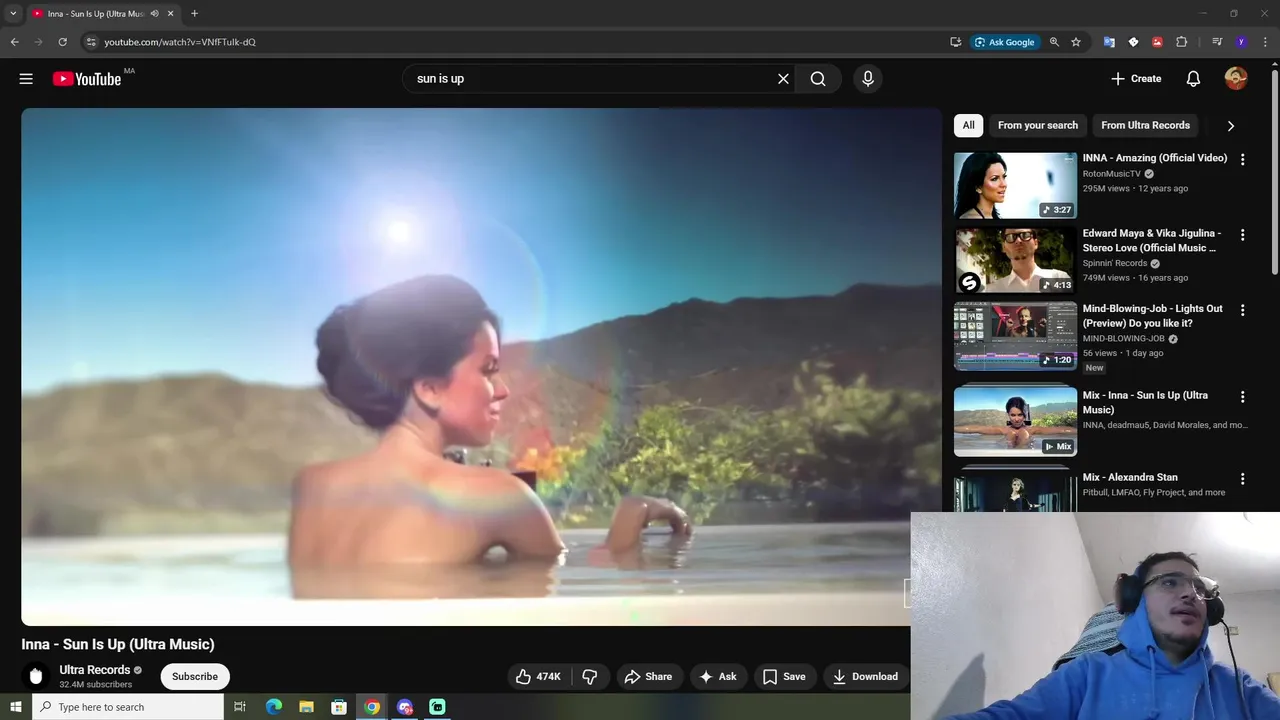The image size is (1280, 720).
Task: Open Ultra Records channel name link
Action: click(95, 670)
